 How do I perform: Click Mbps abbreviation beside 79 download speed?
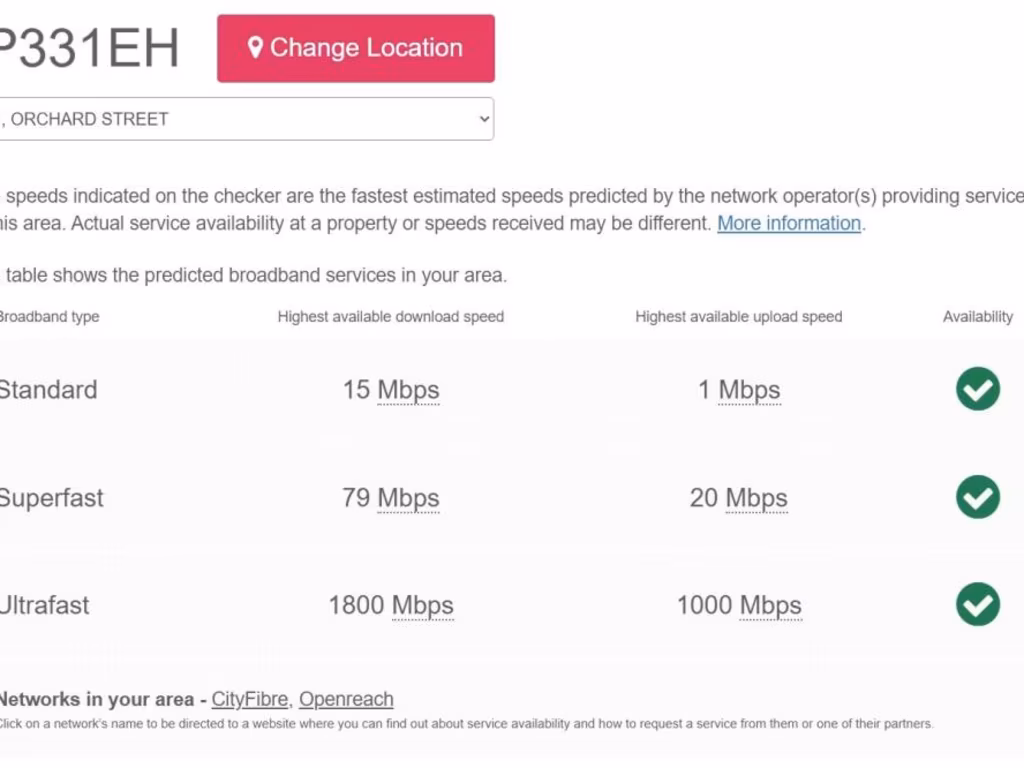pyautogui.click(x=408, y=498)
